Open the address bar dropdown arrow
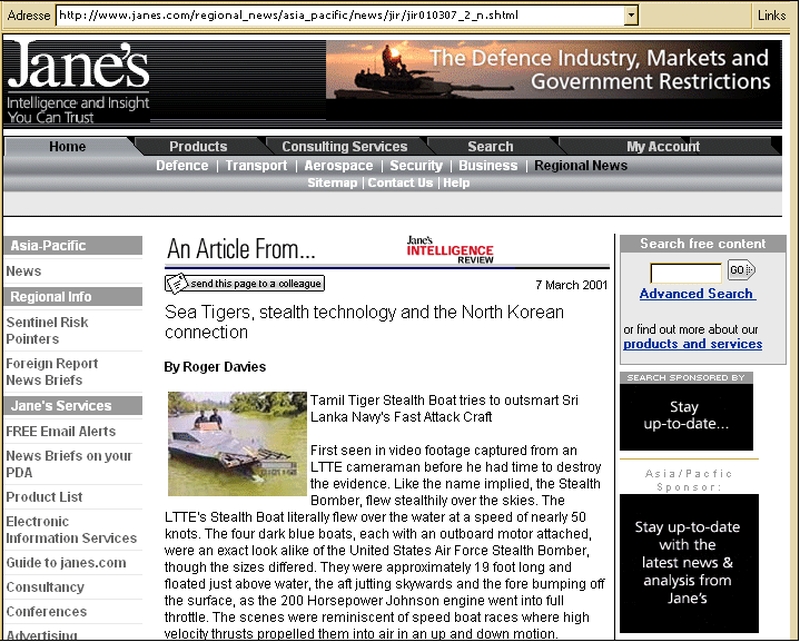This screenshot has width=800, height=642. coord(630,16)
